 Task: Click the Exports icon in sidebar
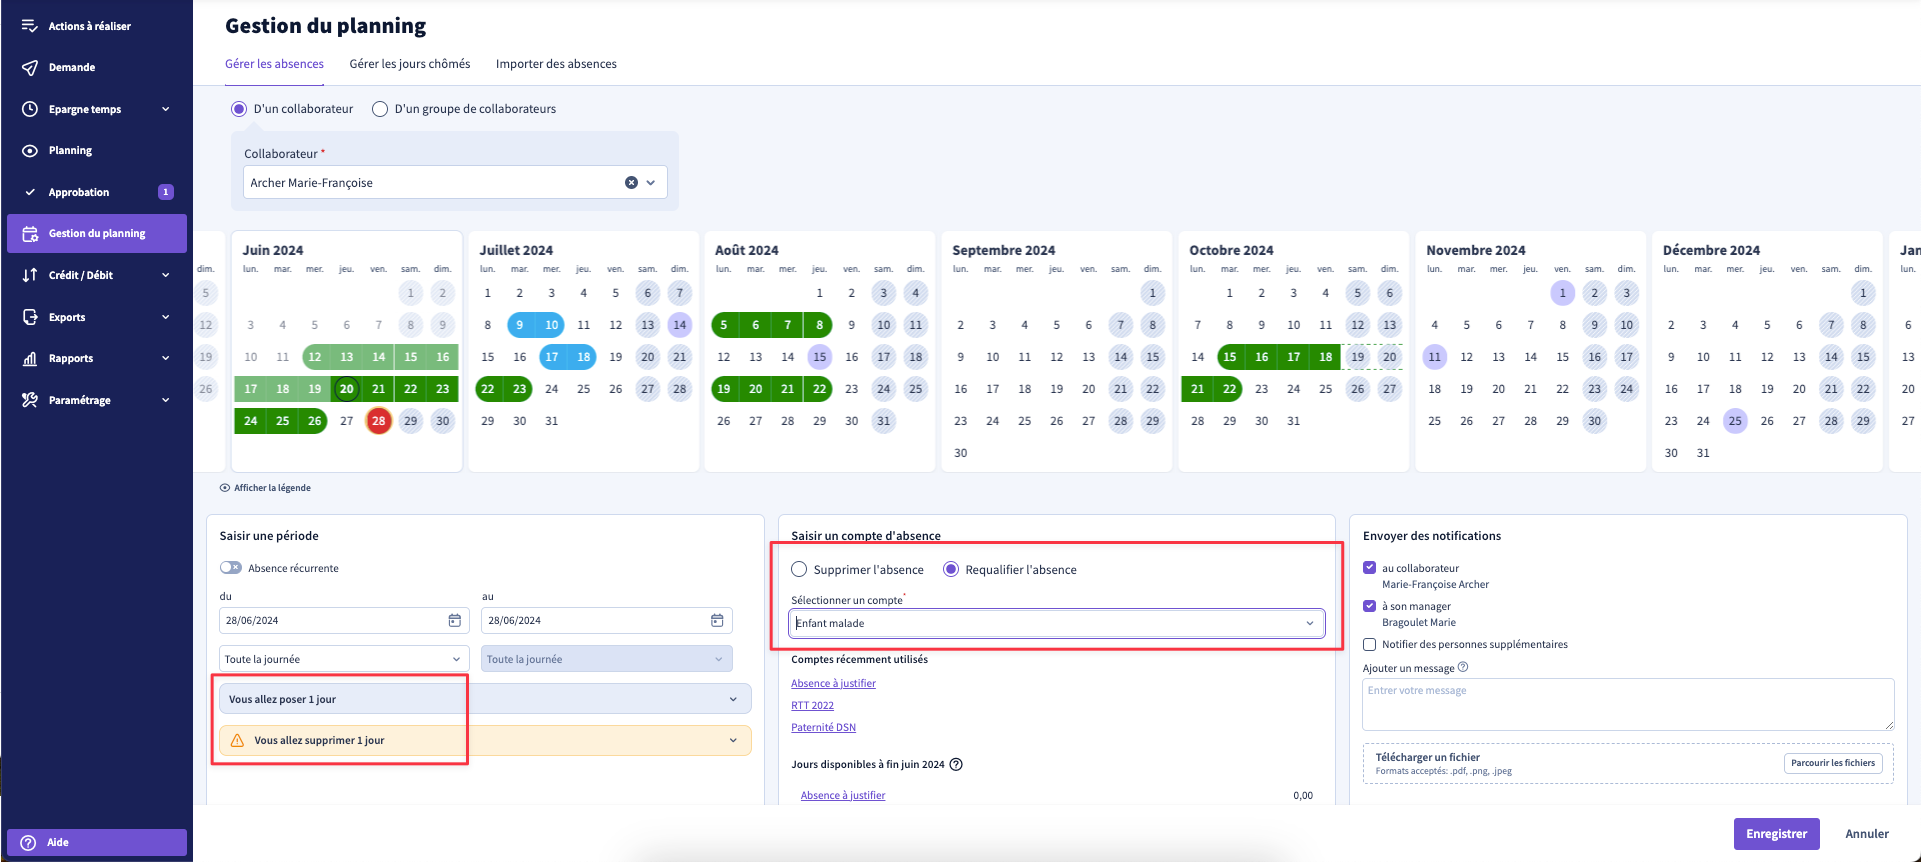pyautogui.click(x=30, y=317)
